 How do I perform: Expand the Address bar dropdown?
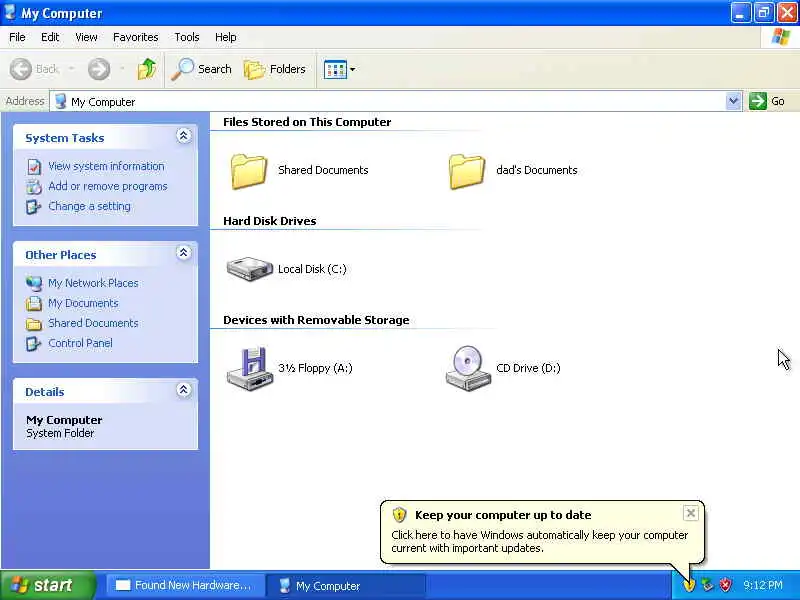(x=733, y=101)
